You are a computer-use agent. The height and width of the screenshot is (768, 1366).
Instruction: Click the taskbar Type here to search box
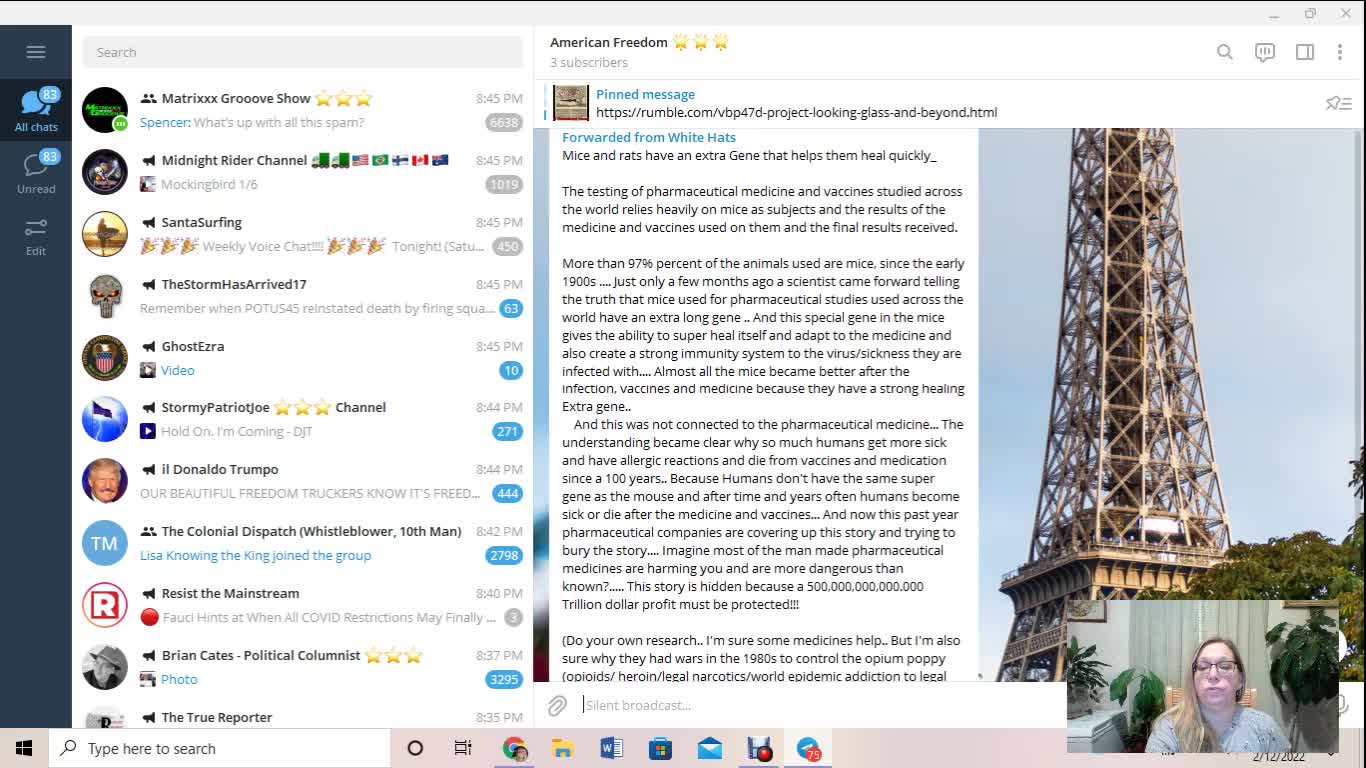point(220,748)
